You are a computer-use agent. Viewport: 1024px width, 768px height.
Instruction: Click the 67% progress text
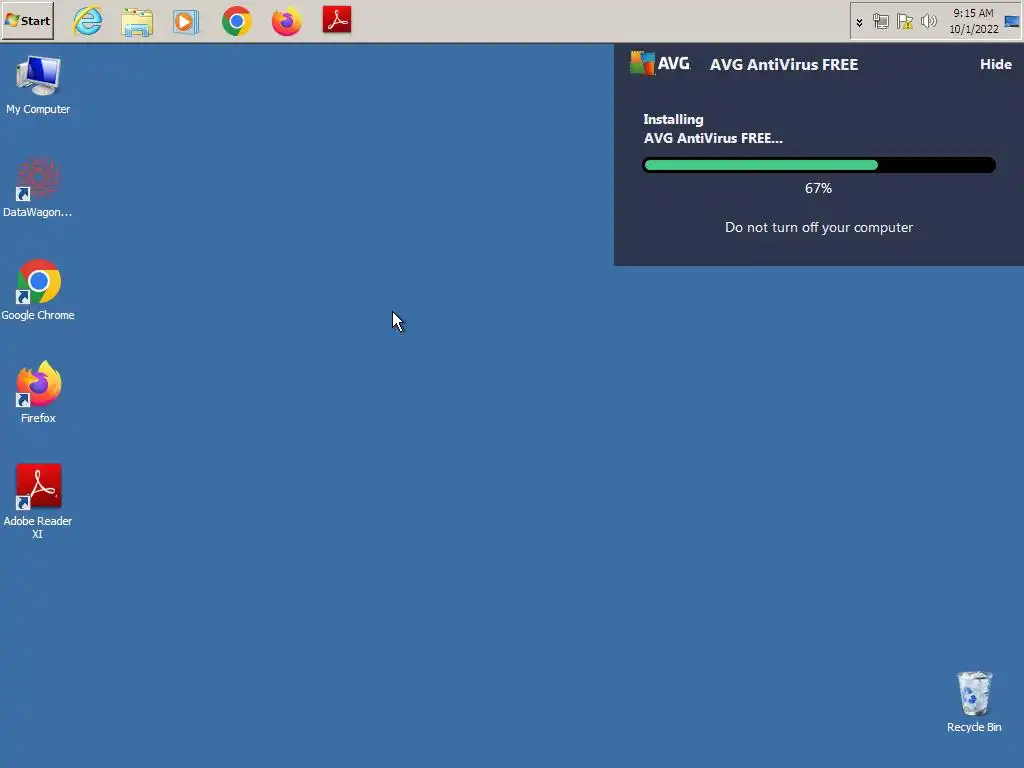point(818,188)
